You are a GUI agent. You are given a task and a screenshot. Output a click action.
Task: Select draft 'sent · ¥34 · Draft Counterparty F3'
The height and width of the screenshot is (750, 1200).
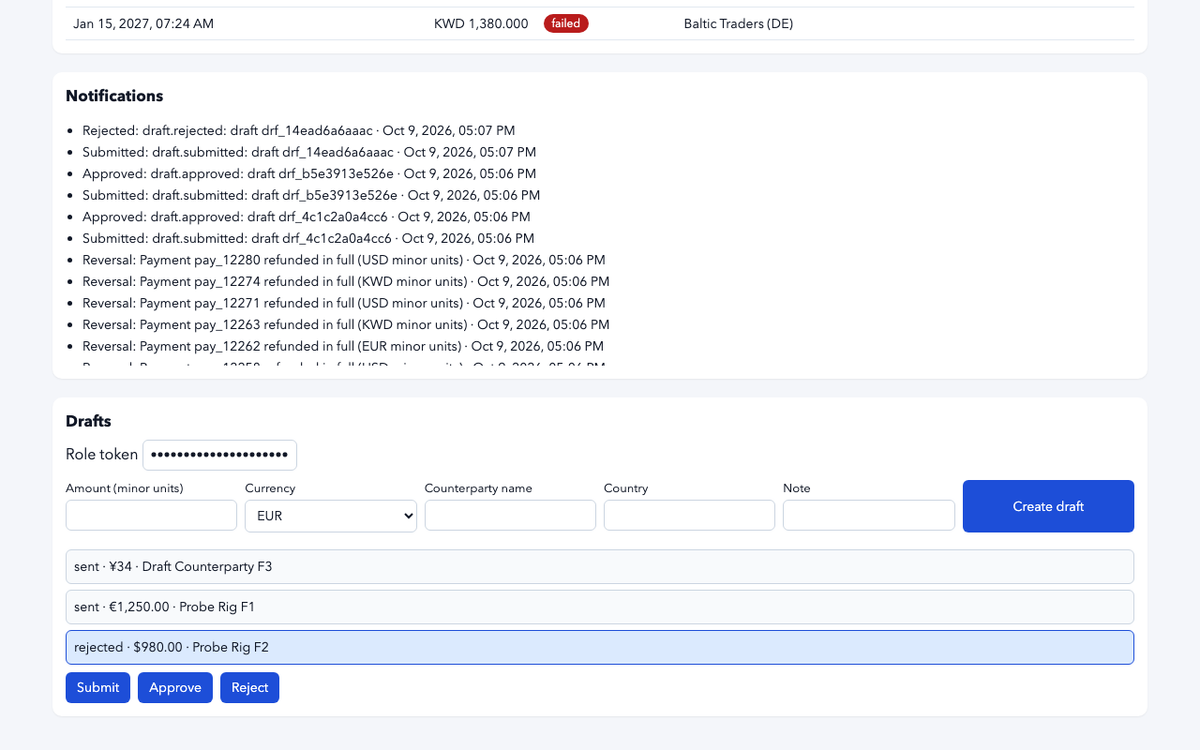coord(600,566)
